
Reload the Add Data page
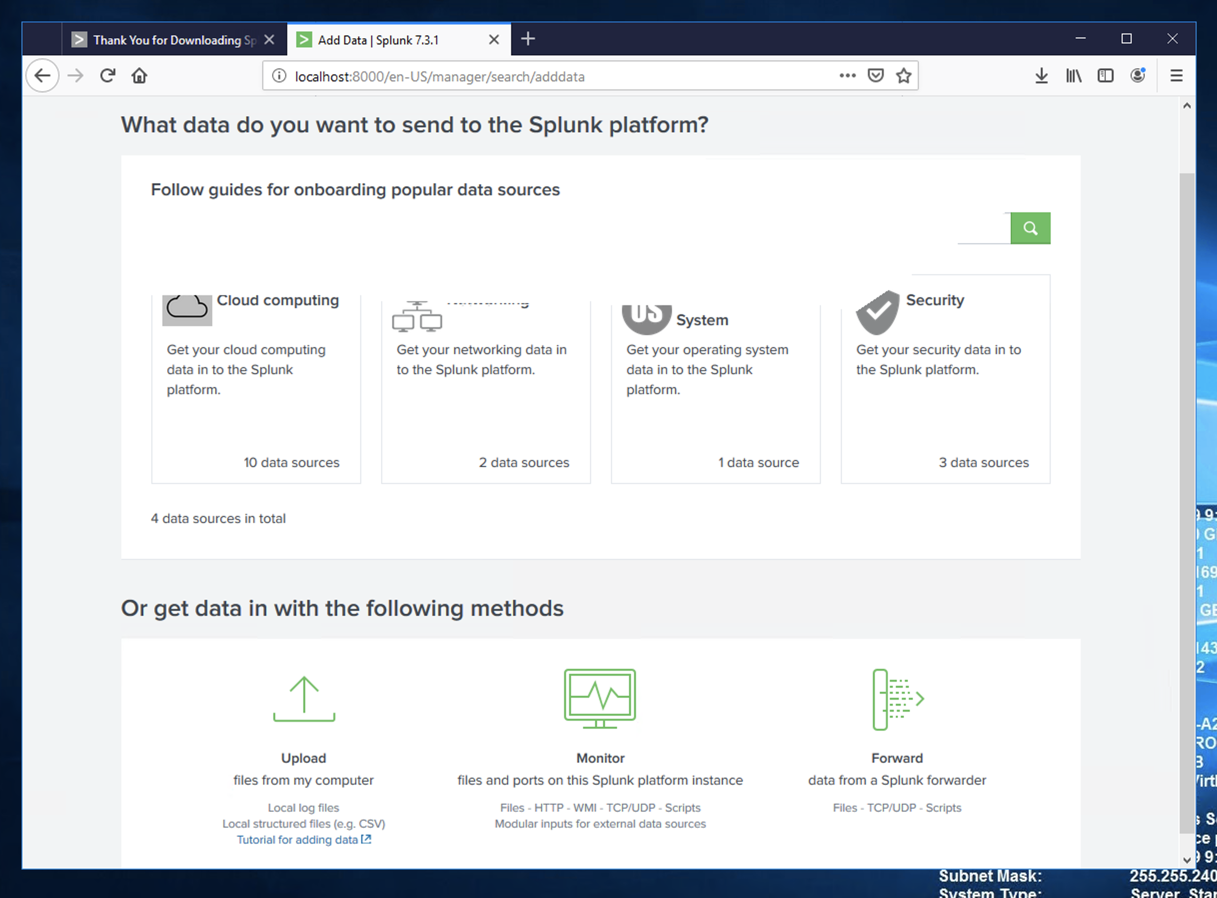108,76
